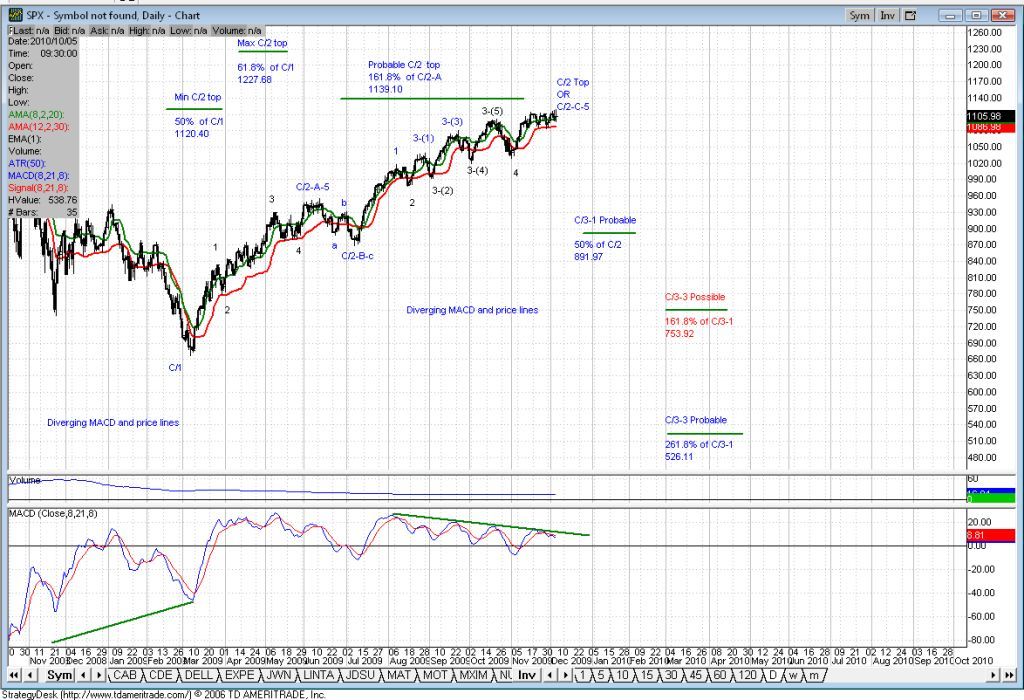Image resolution: width=1024 pixels, height=700 pixels.
Task: Click the HValue: 538.76 readout
Action: (x=43, y=200)
